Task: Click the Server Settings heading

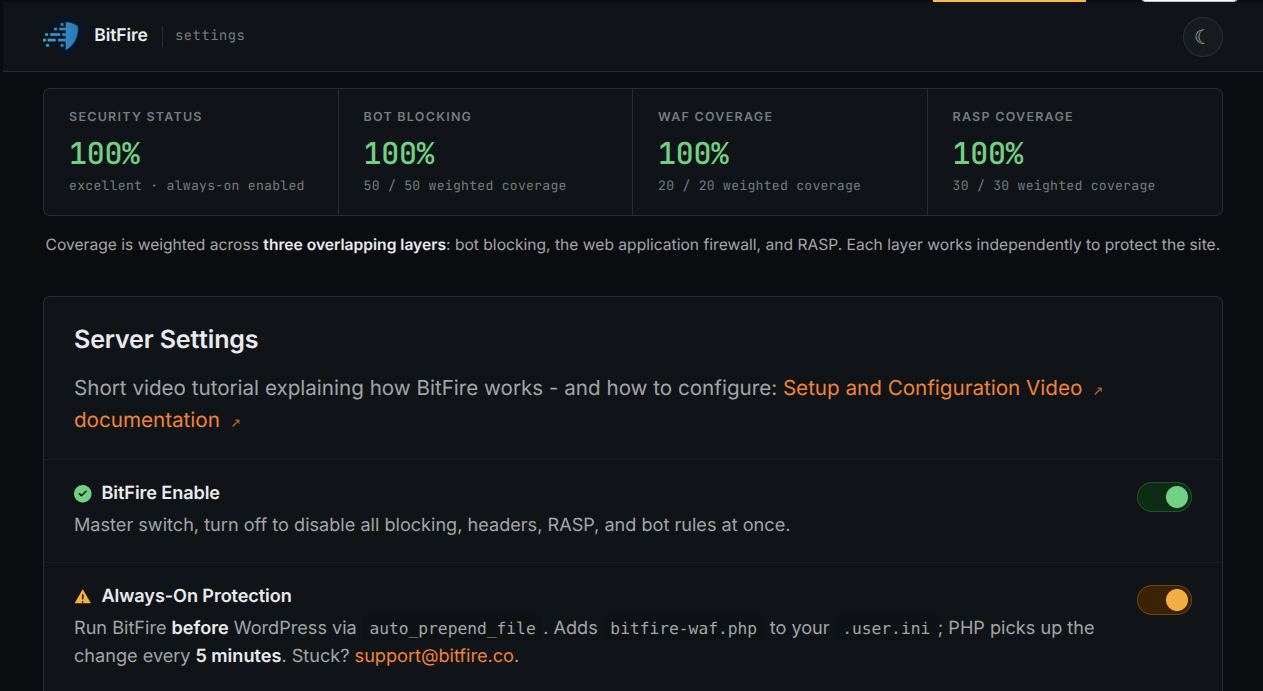Action: [x=166, y=340]
